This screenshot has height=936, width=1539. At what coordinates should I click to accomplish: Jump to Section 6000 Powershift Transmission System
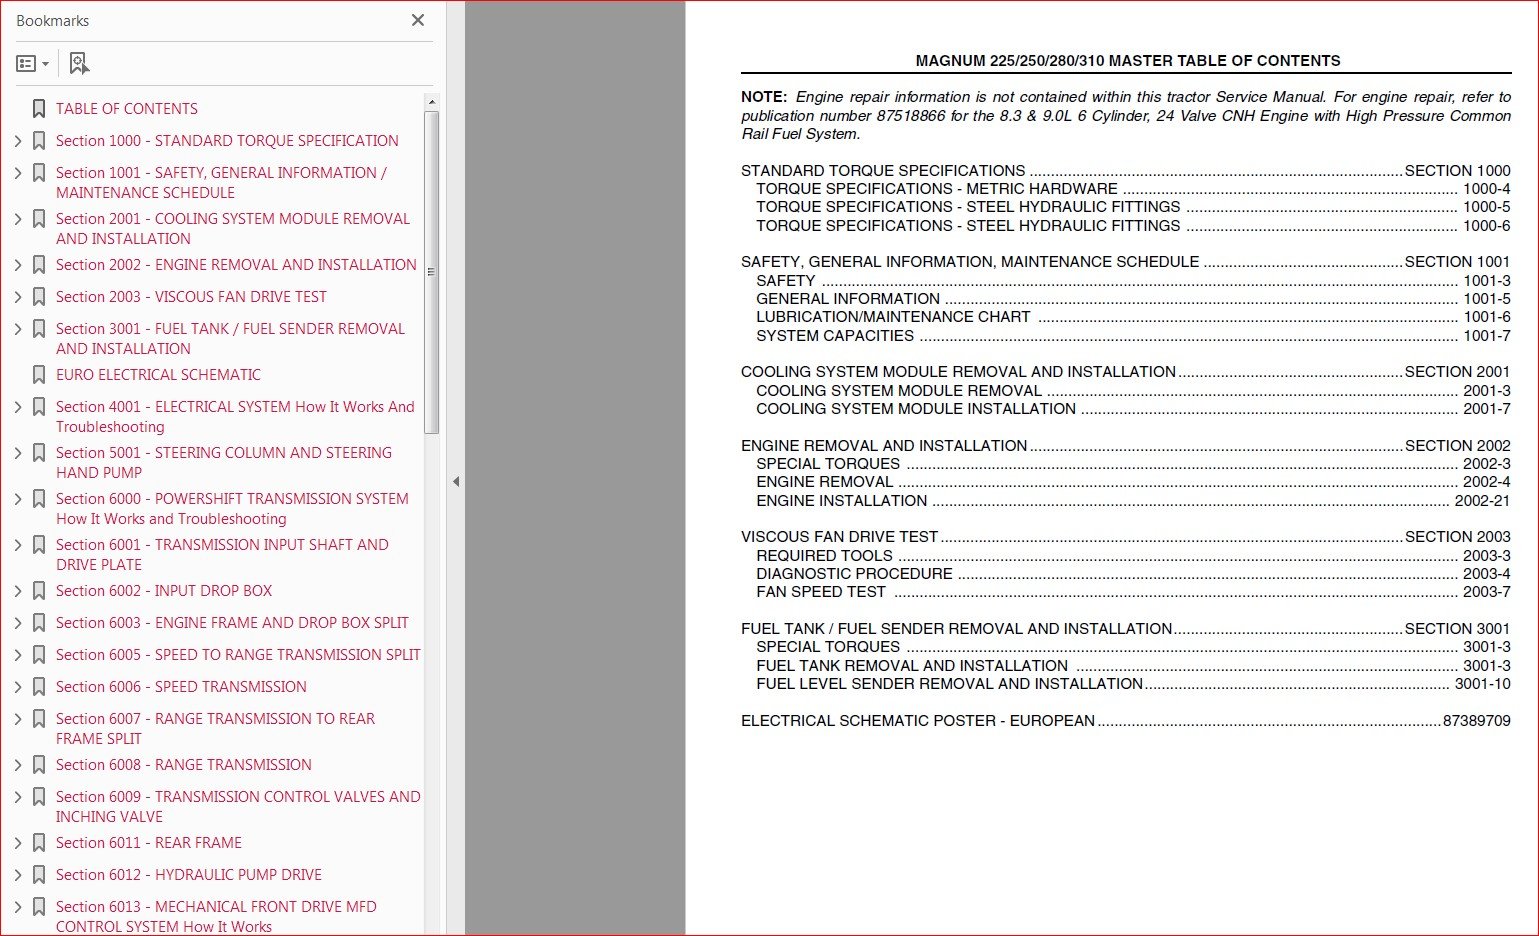[232, 509]
